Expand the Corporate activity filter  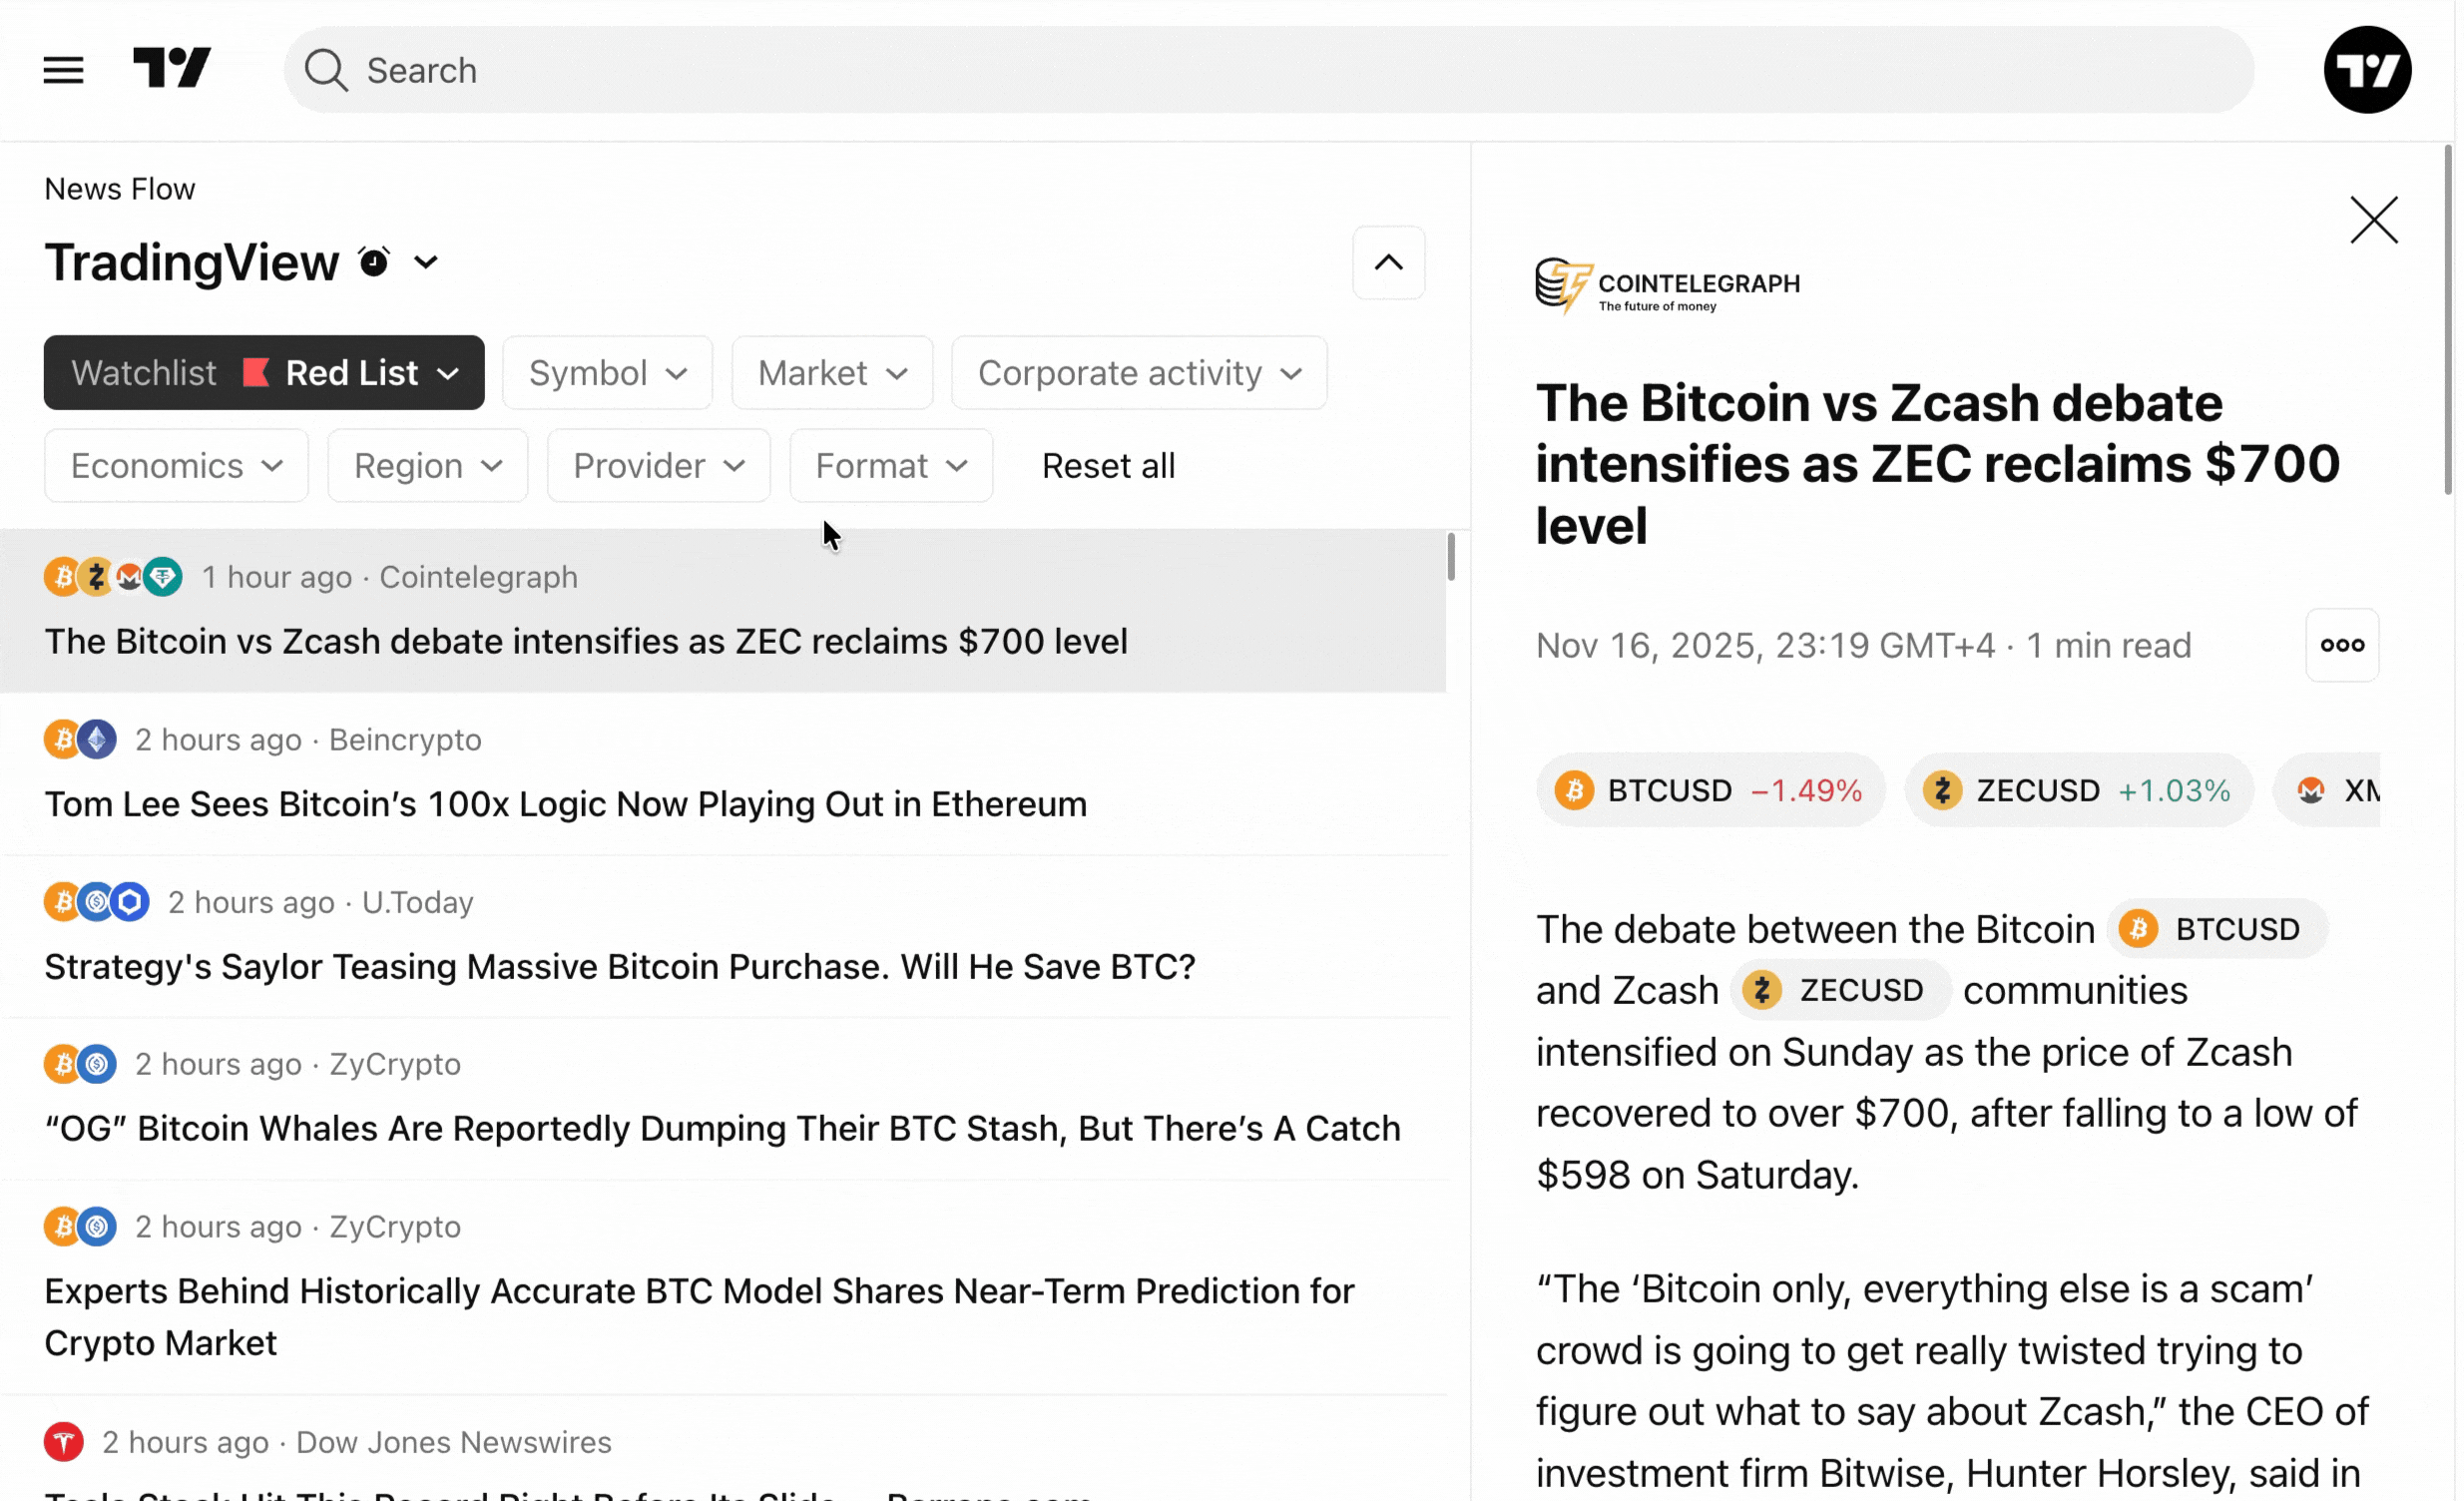click(x=1138, y=373)
